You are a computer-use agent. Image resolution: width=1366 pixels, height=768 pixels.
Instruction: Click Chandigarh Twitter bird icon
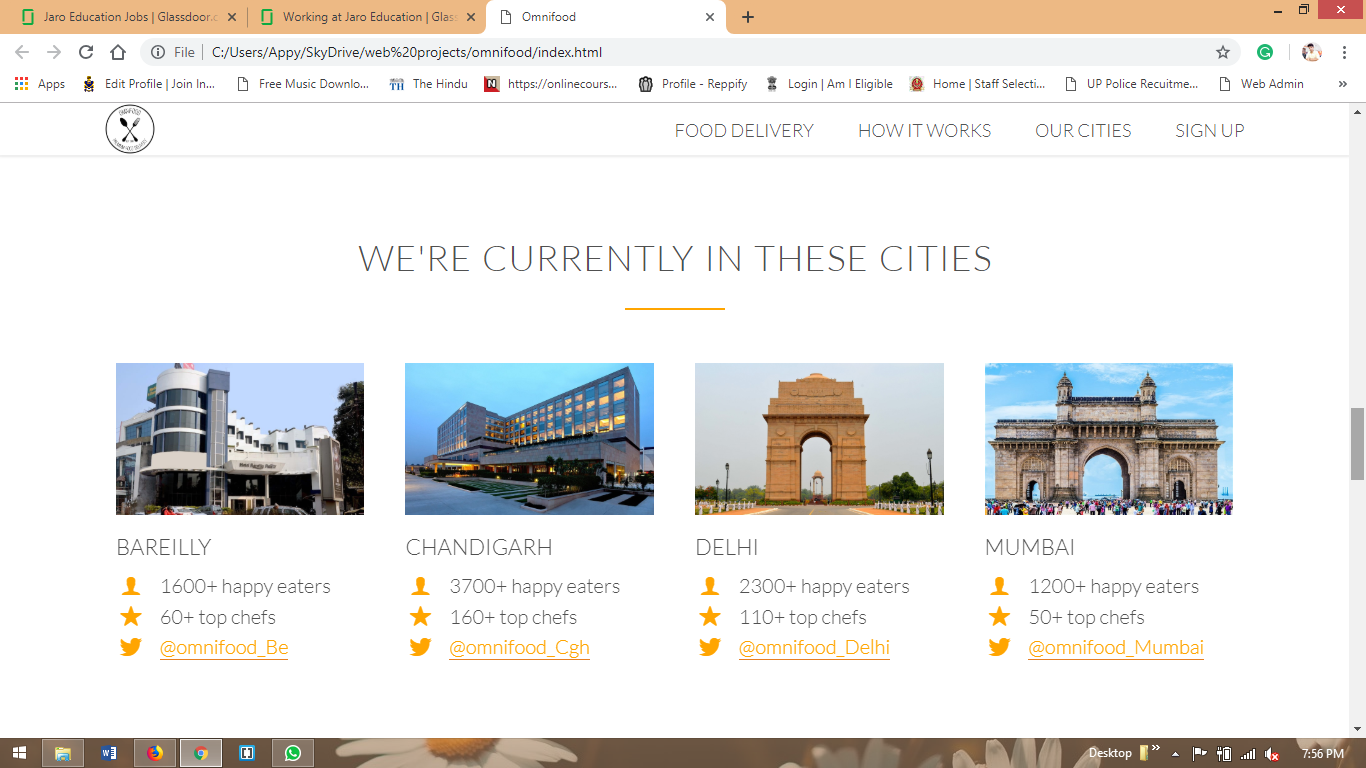point(420,647)
